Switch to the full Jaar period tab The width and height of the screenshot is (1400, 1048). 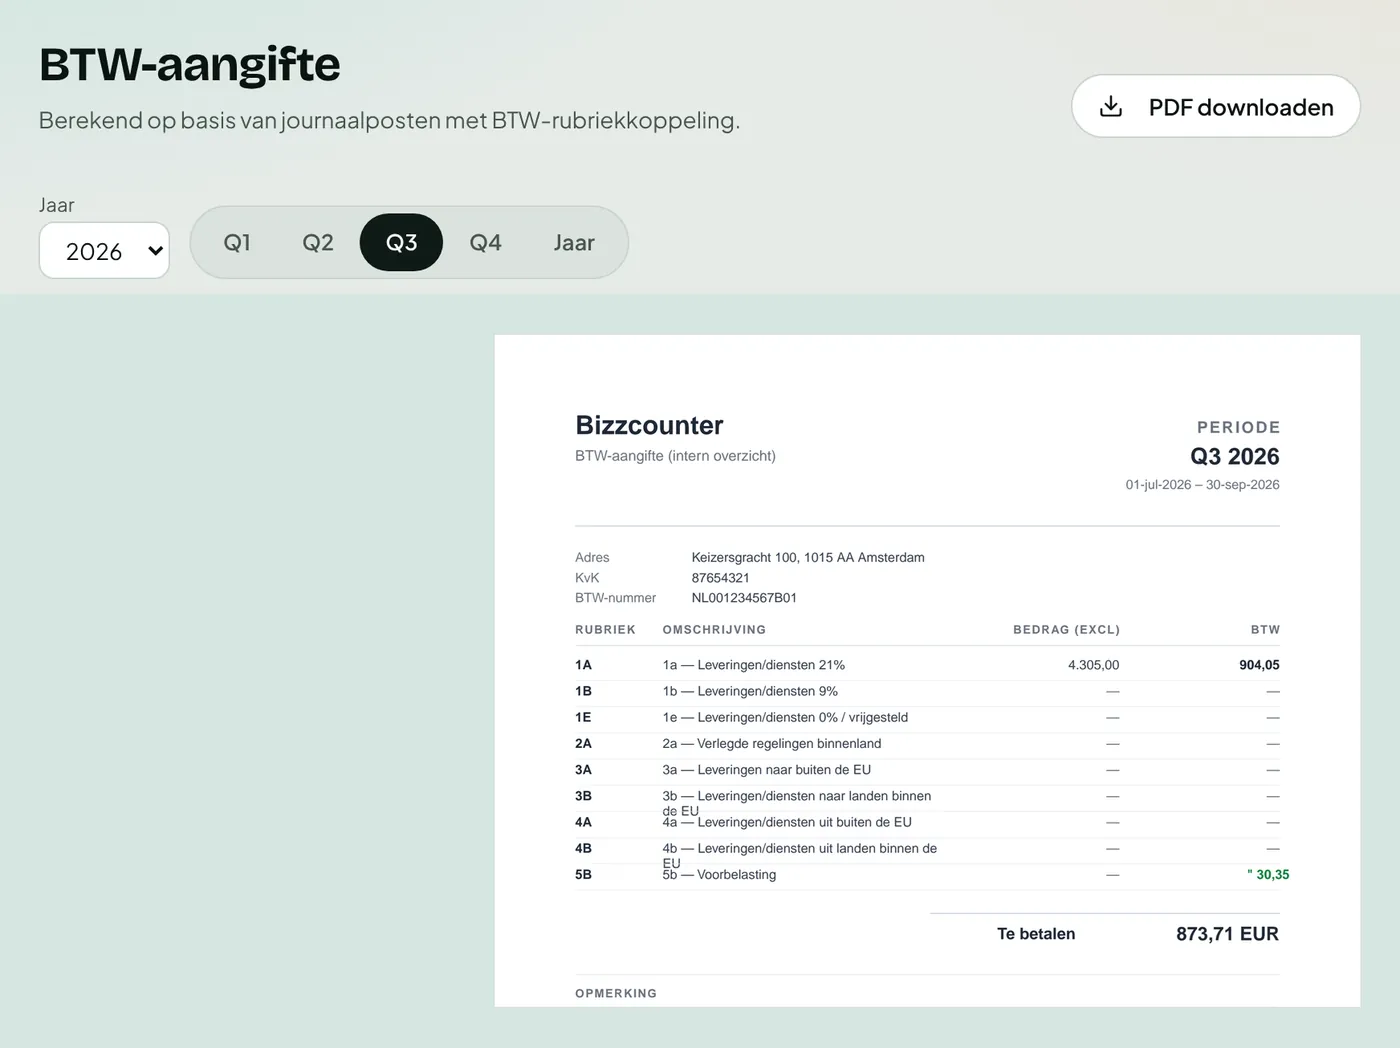(x=574, y=242)
